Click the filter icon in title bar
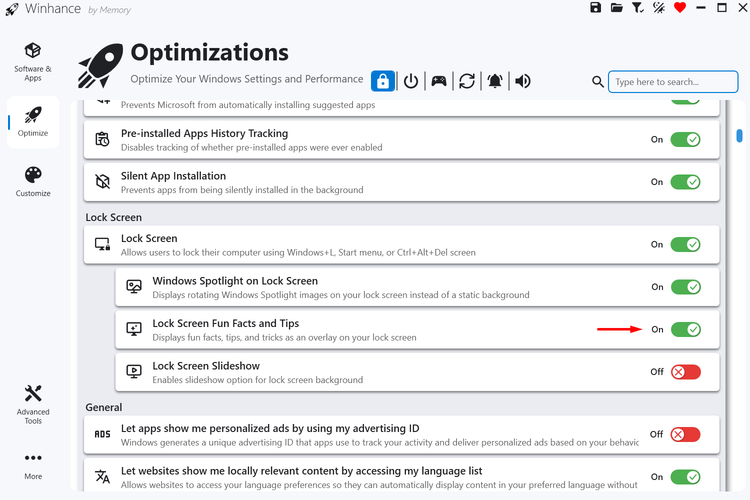 [638, 8]
